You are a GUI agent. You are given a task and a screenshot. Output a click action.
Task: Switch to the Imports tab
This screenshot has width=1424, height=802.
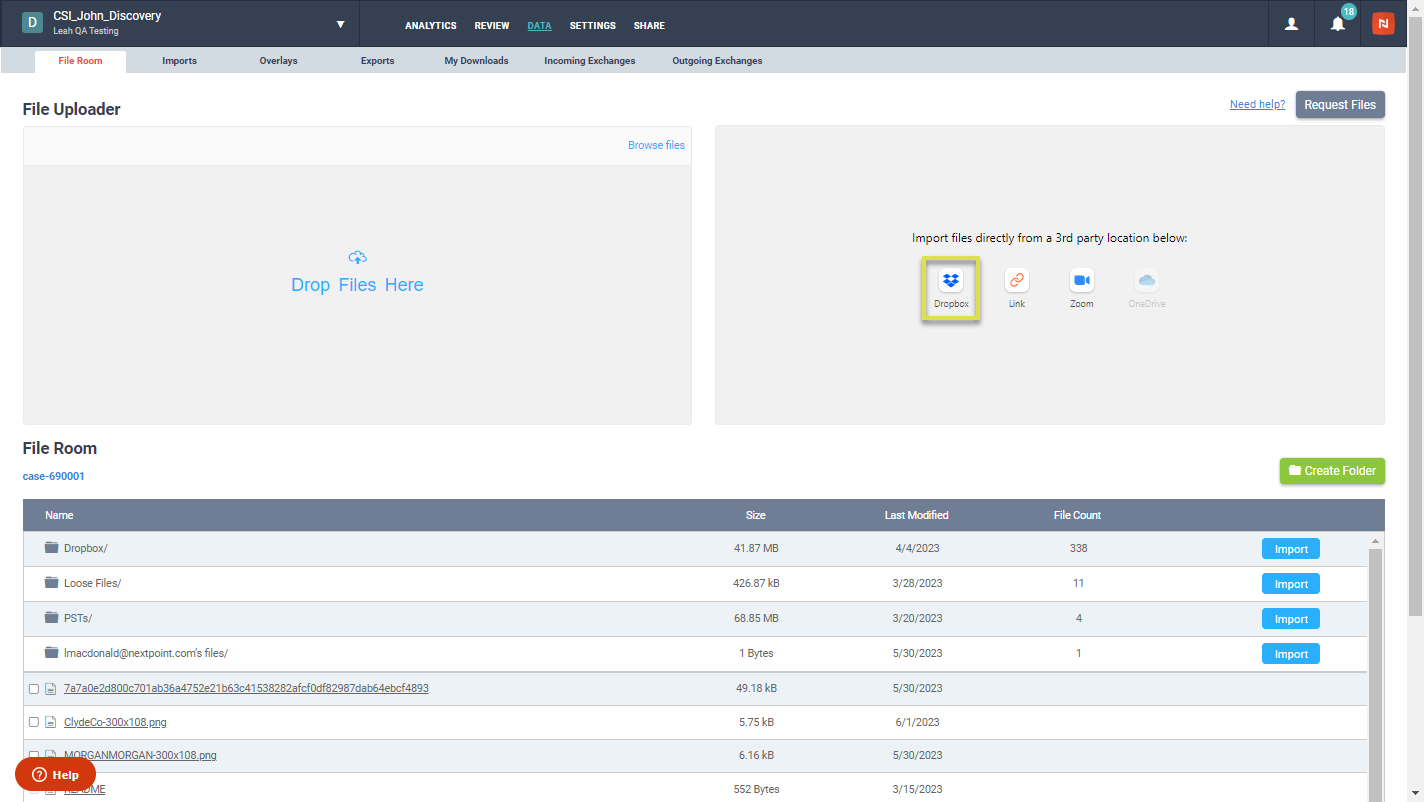[x=180, y=61]
